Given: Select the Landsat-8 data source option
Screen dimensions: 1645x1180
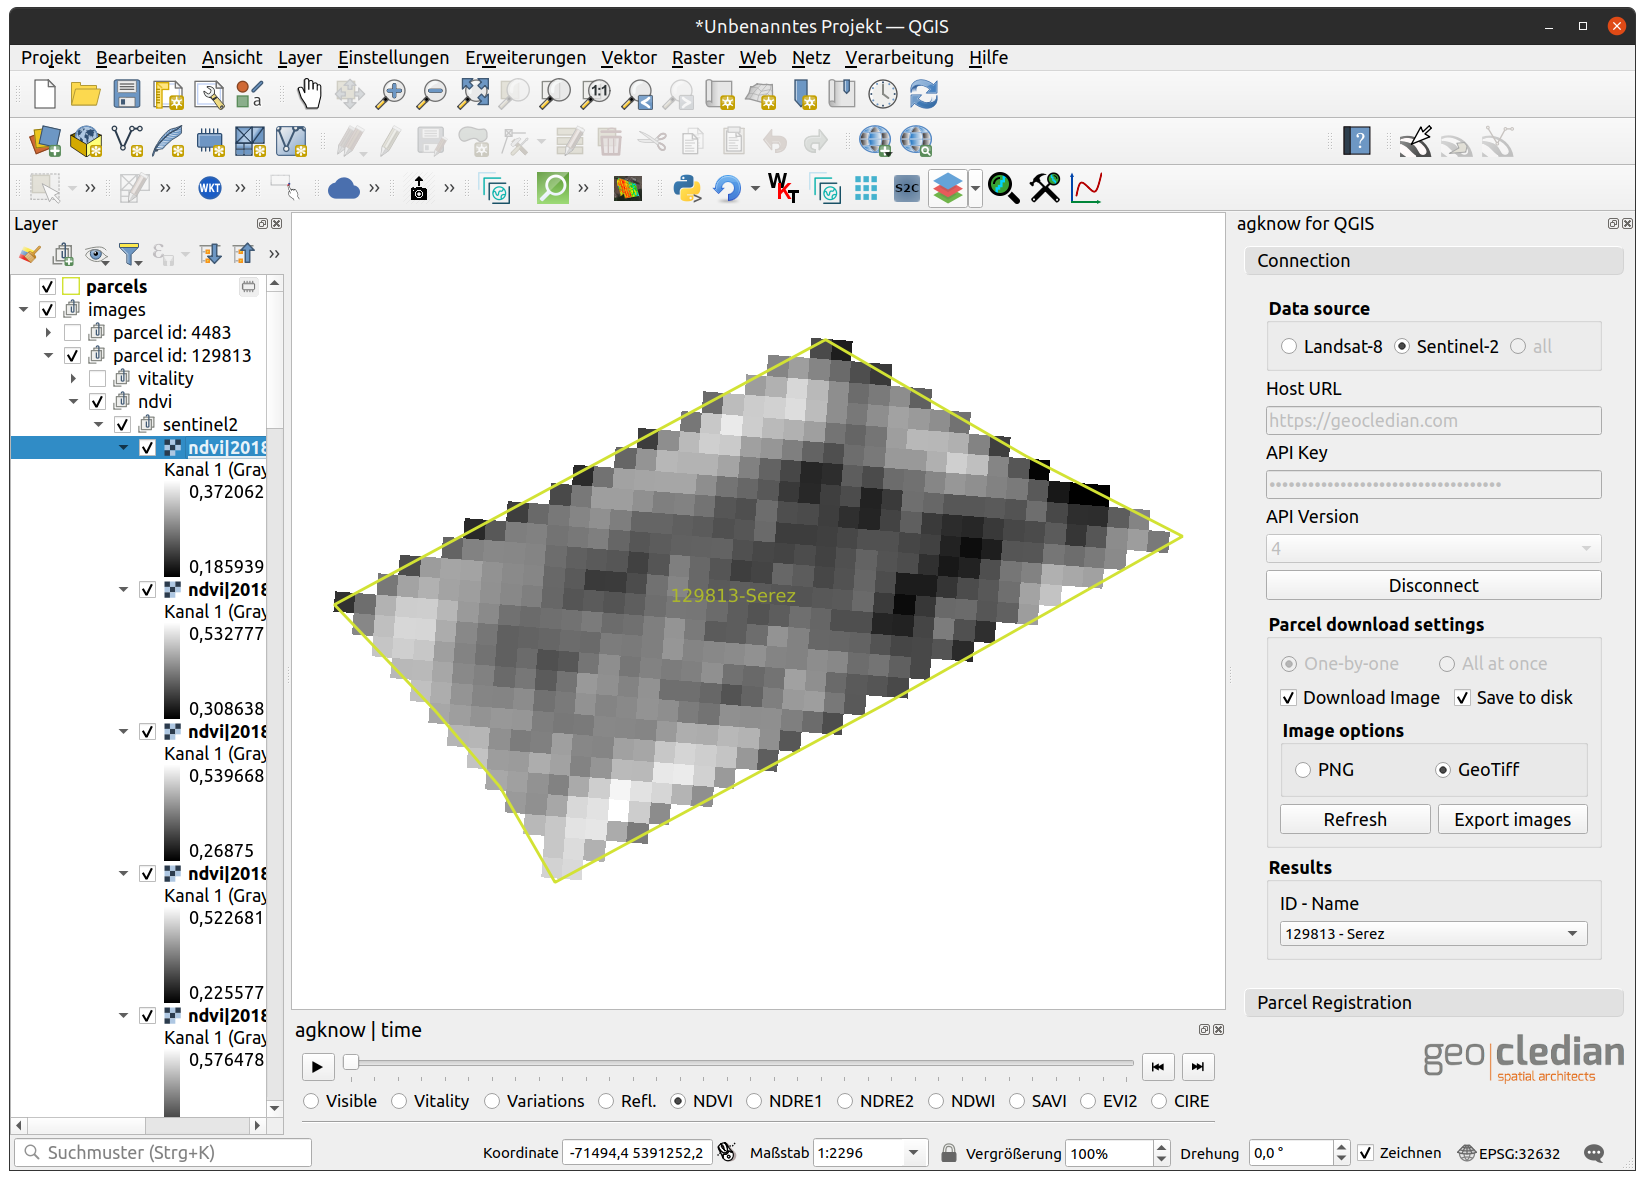Looking at the screenshot, I should click(x=1289, y=346).
